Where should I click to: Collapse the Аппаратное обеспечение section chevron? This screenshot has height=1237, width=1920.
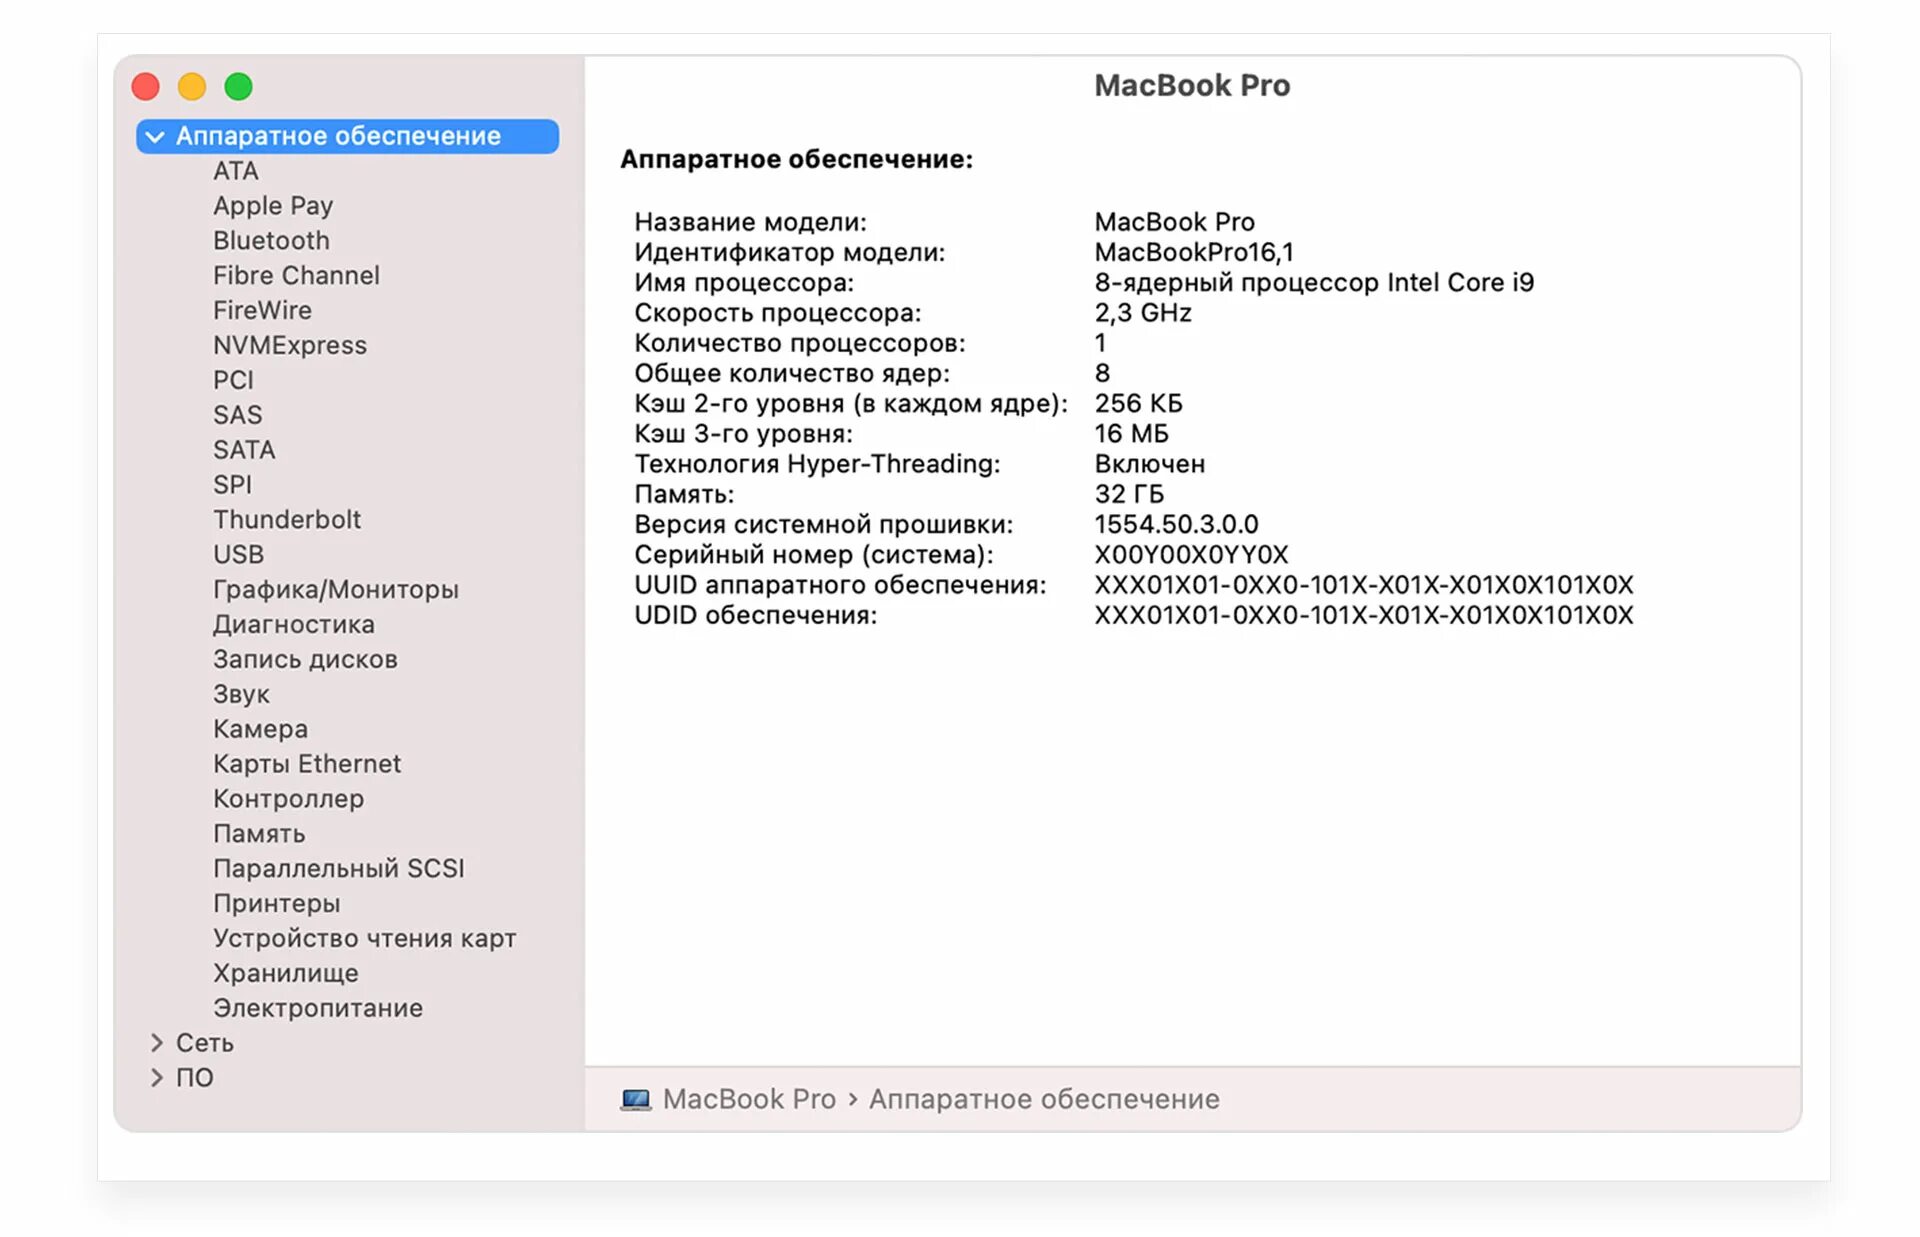tap(155, 136)
